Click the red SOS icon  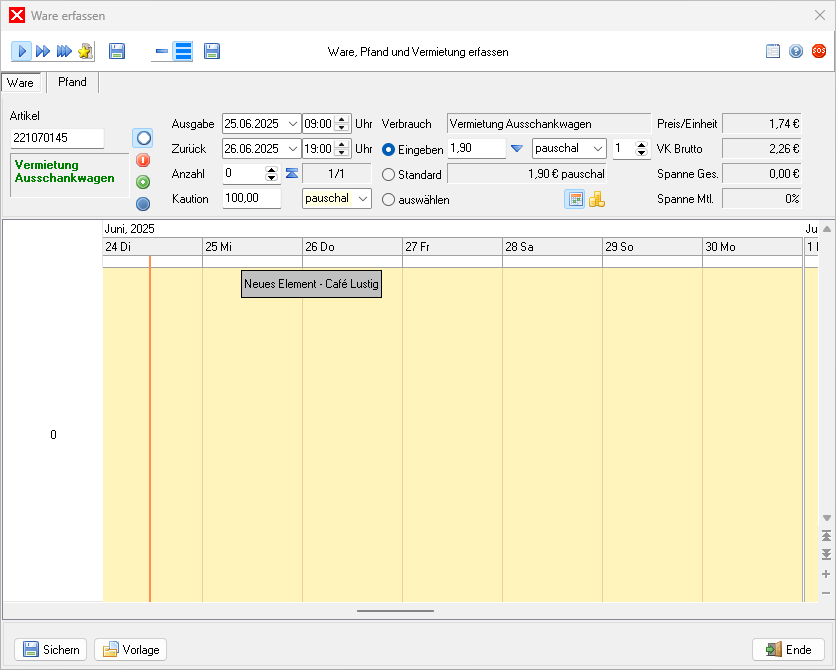tap(819, 51)
